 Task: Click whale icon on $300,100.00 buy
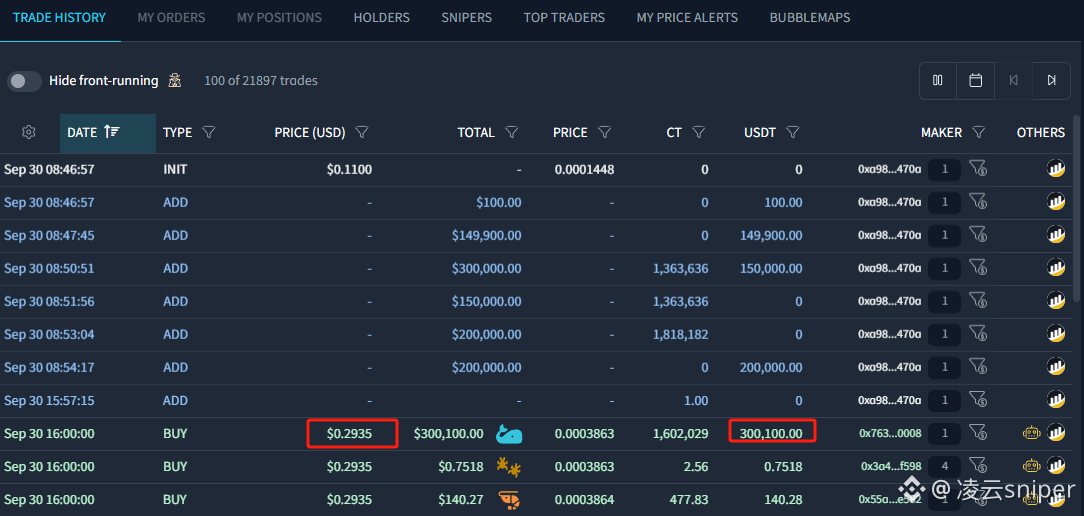tap(509, 434)
